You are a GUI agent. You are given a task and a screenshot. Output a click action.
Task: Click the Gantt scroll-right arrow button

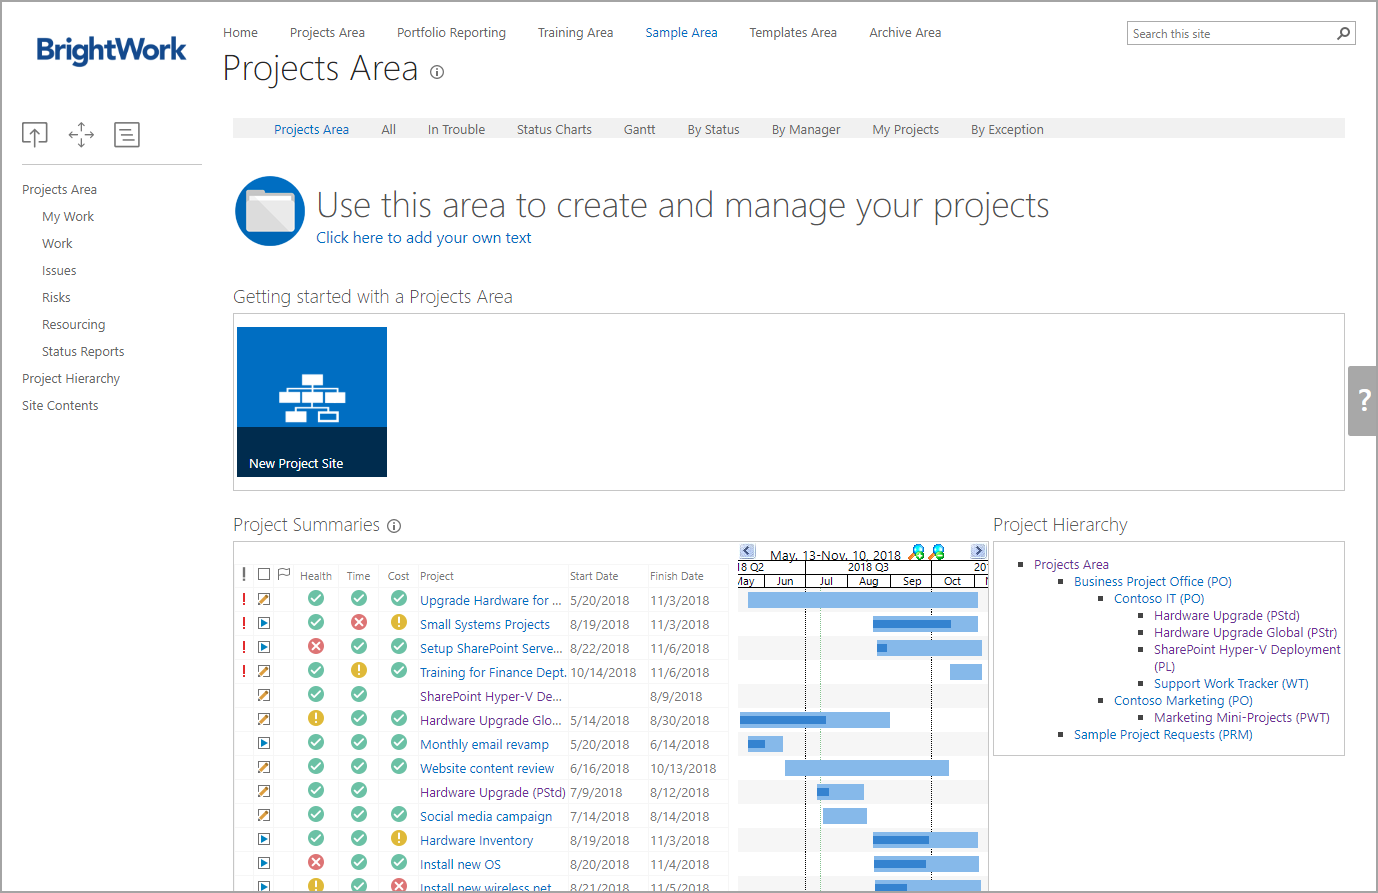979,551
